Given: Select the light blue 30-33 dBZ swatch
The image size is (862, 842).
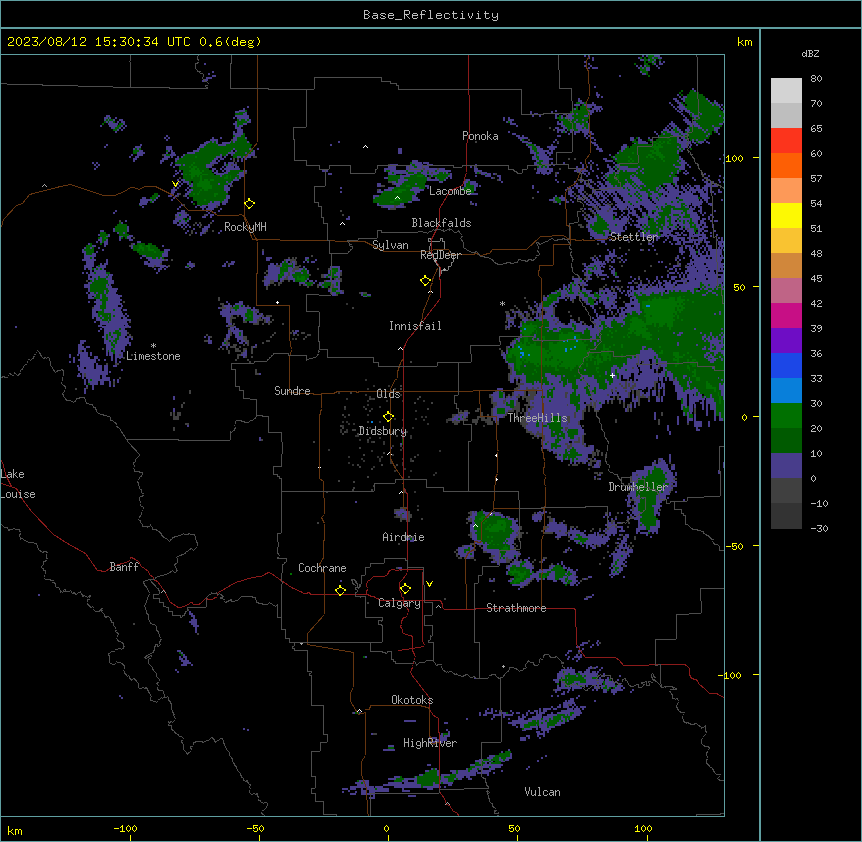Looking at the screenshot, I should tap(786, 391).
